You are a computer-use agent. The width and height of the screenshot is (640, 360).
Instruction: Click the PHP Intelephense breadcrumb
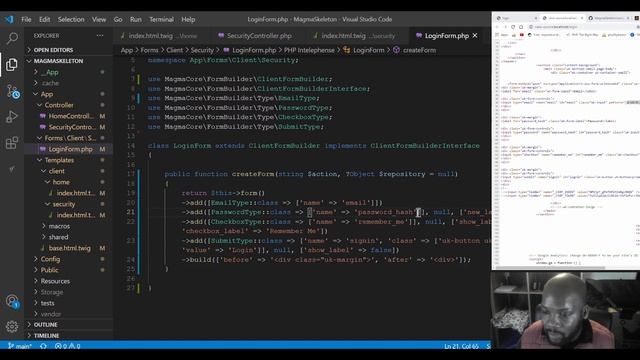(309, 50)
